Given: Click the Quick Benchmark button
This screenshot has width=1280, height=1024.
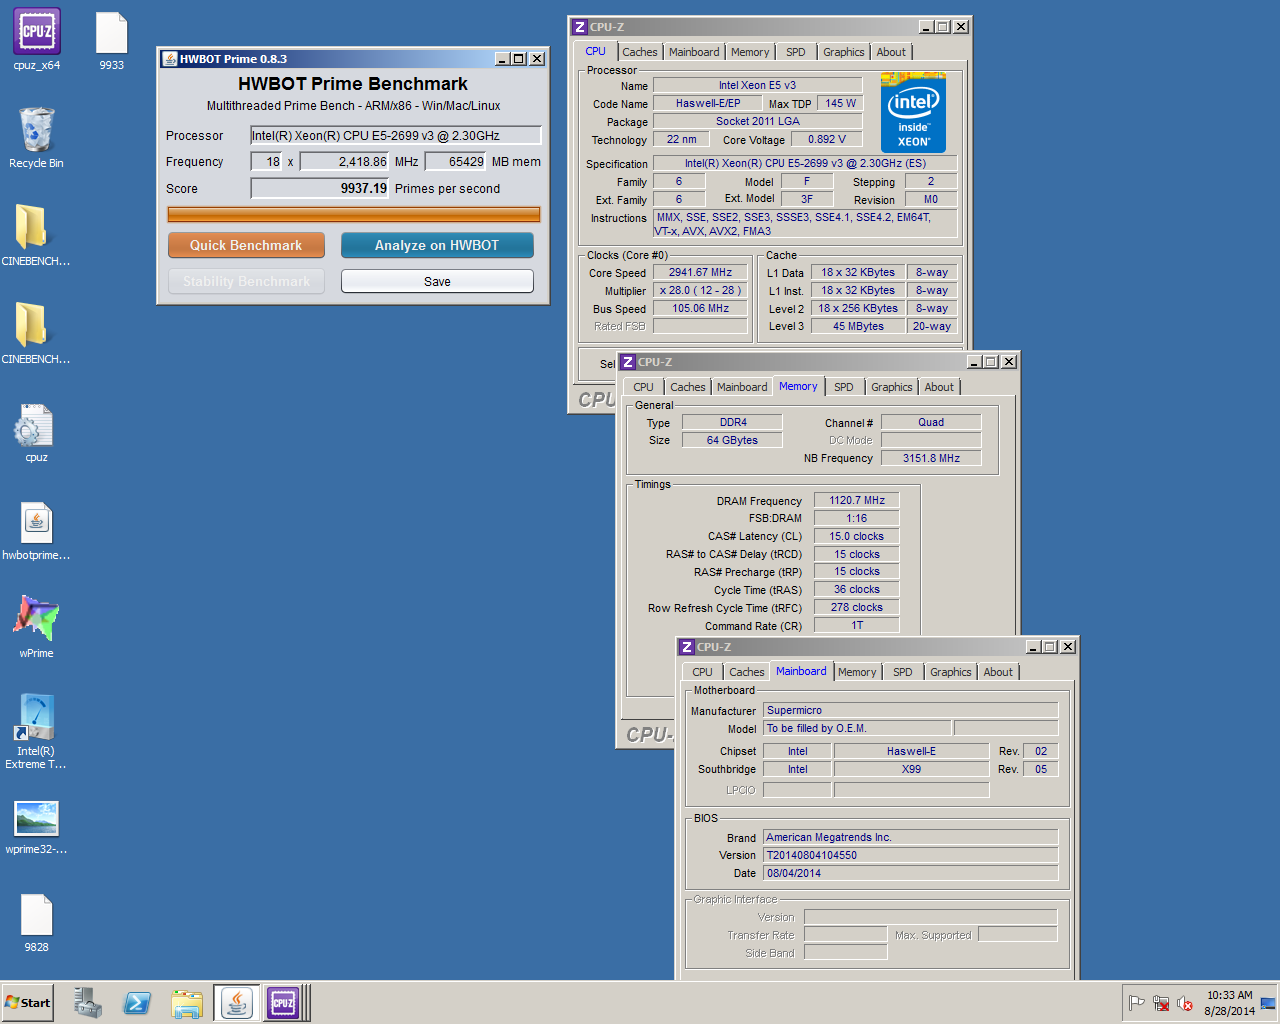Looking at the screenshot, I should pos(246,245).
